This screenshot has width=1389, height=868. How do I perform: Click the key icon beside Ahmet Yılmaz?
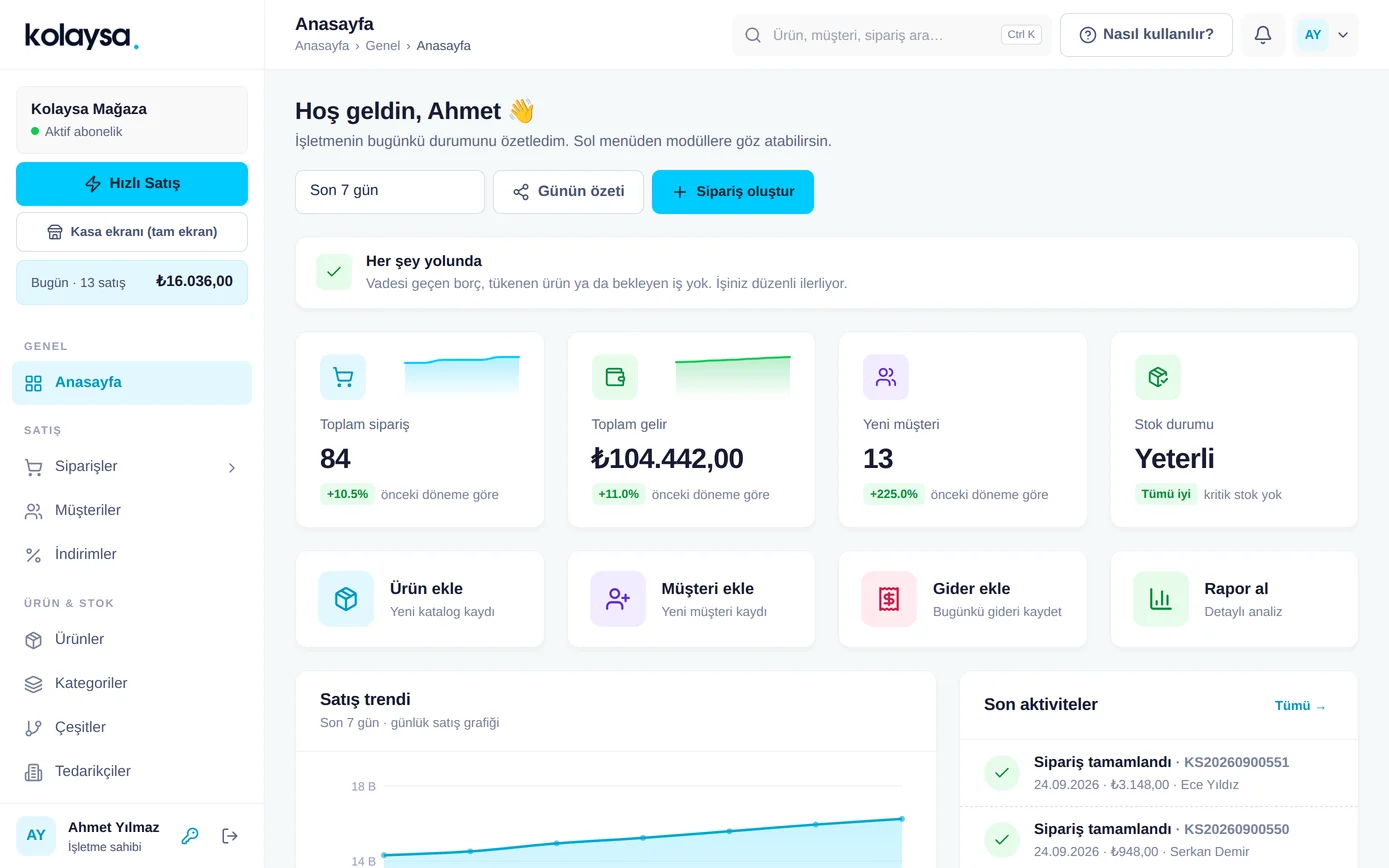tap(189, 836)
